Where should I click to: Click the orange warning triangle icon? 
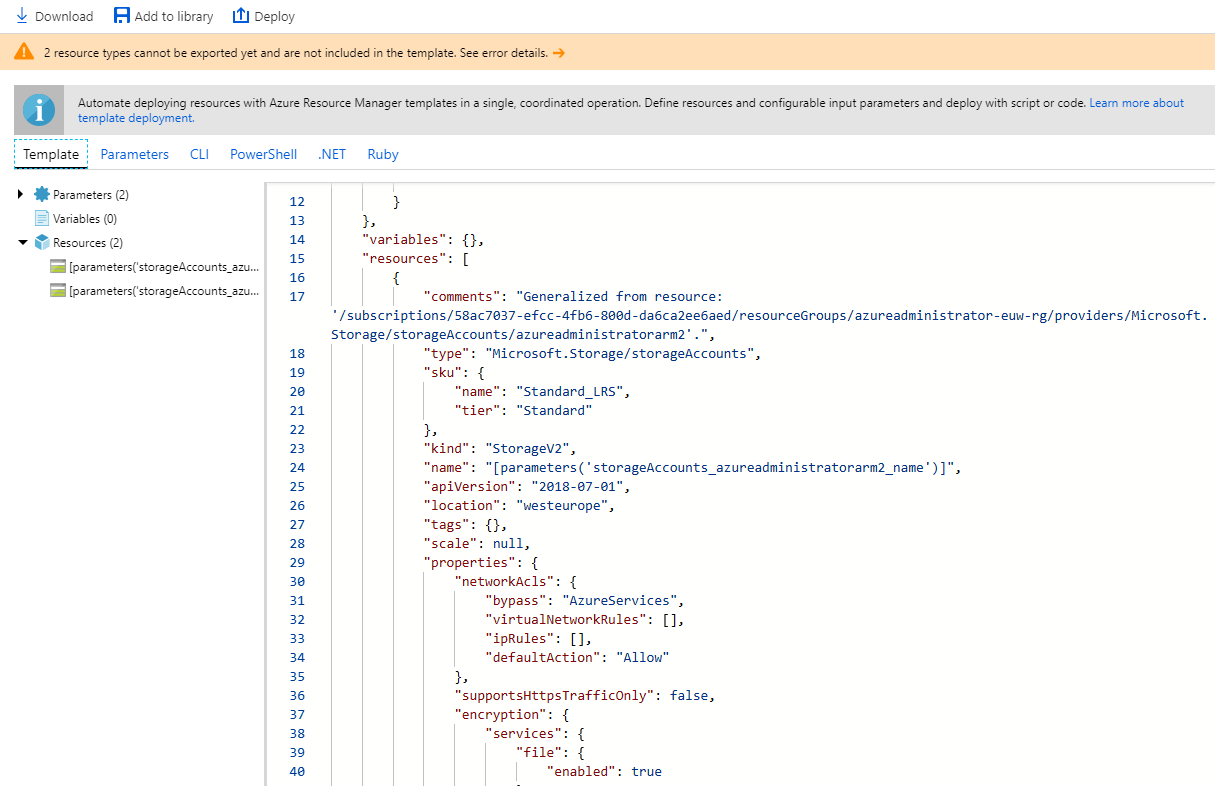24,52
